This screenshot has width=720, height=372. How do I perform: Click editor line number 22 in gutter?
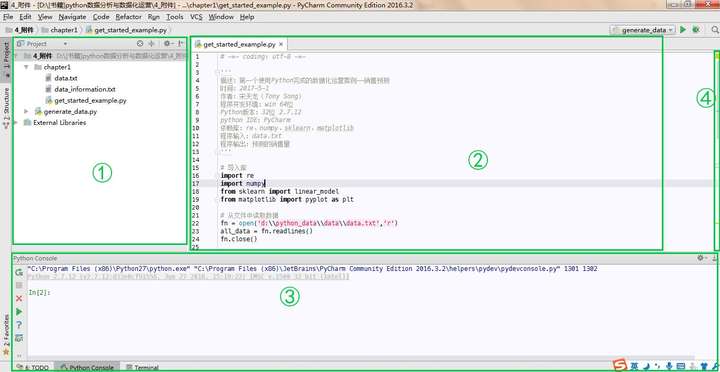click(x=196, y=223)
